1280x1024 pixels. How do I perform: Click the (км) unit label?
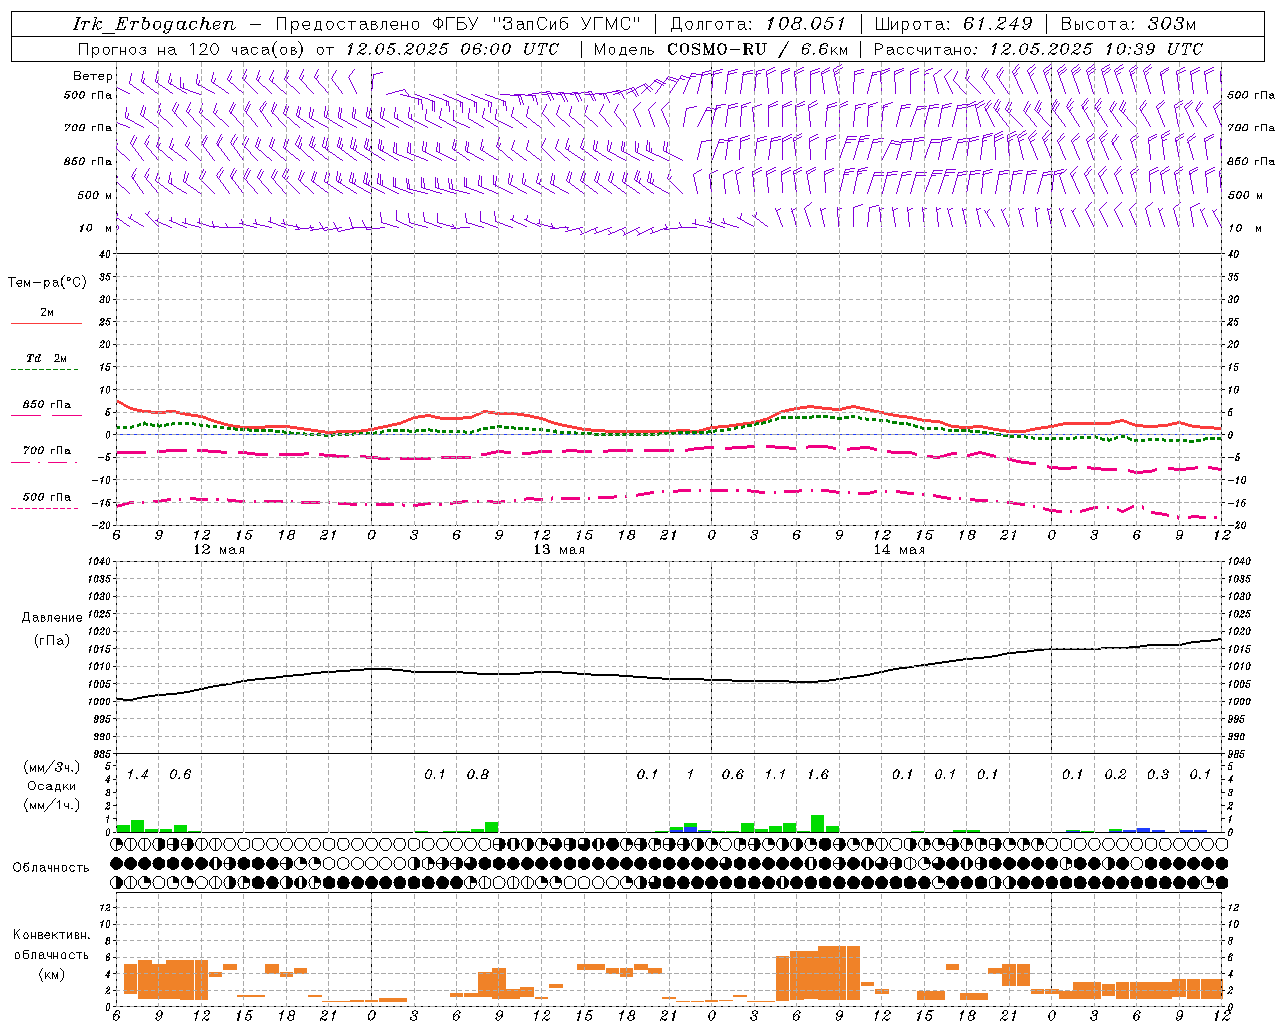51,974
